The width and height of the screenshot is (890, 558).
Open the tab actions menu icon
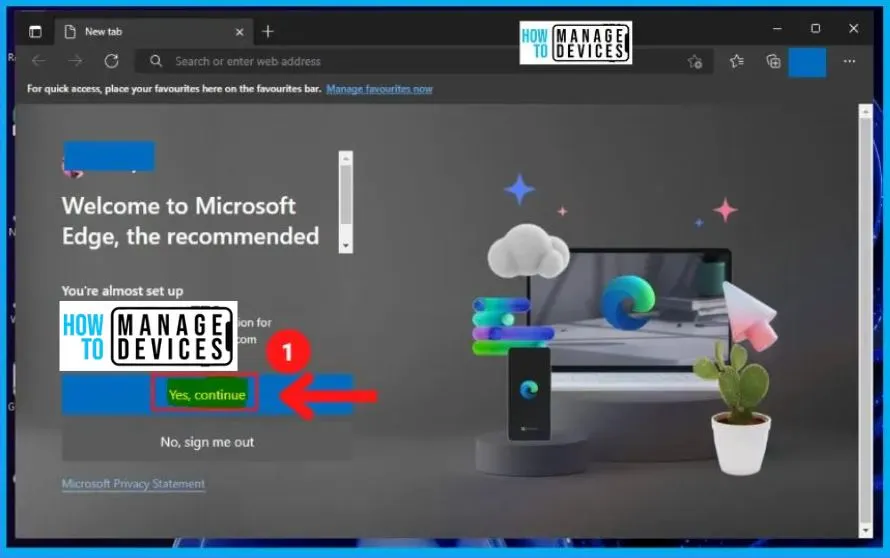[35, 32]
